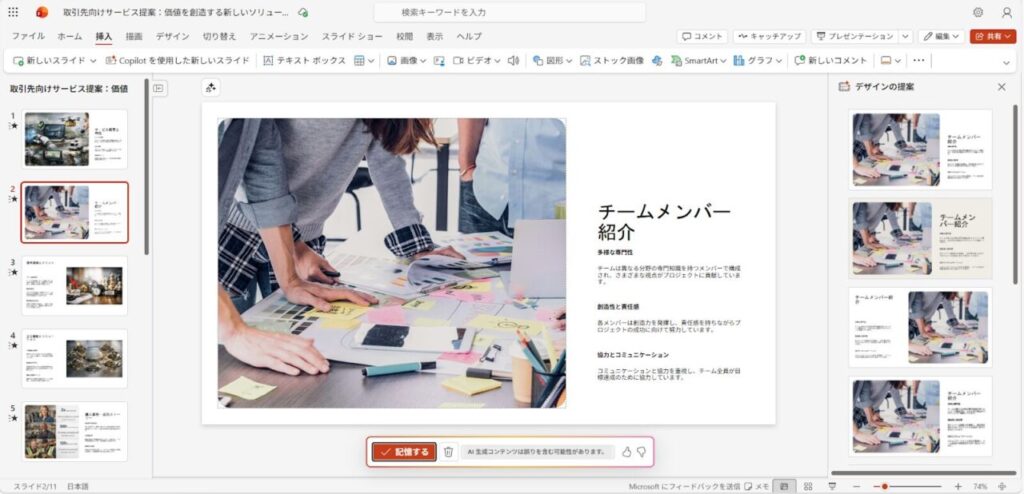Switch to slide sorter view
1024x494 pixels.
[x=807, y=485]
